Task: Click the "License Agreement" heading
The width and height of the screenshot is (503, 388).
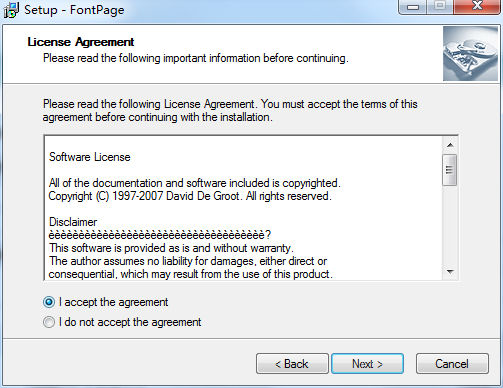Action: 81,42
